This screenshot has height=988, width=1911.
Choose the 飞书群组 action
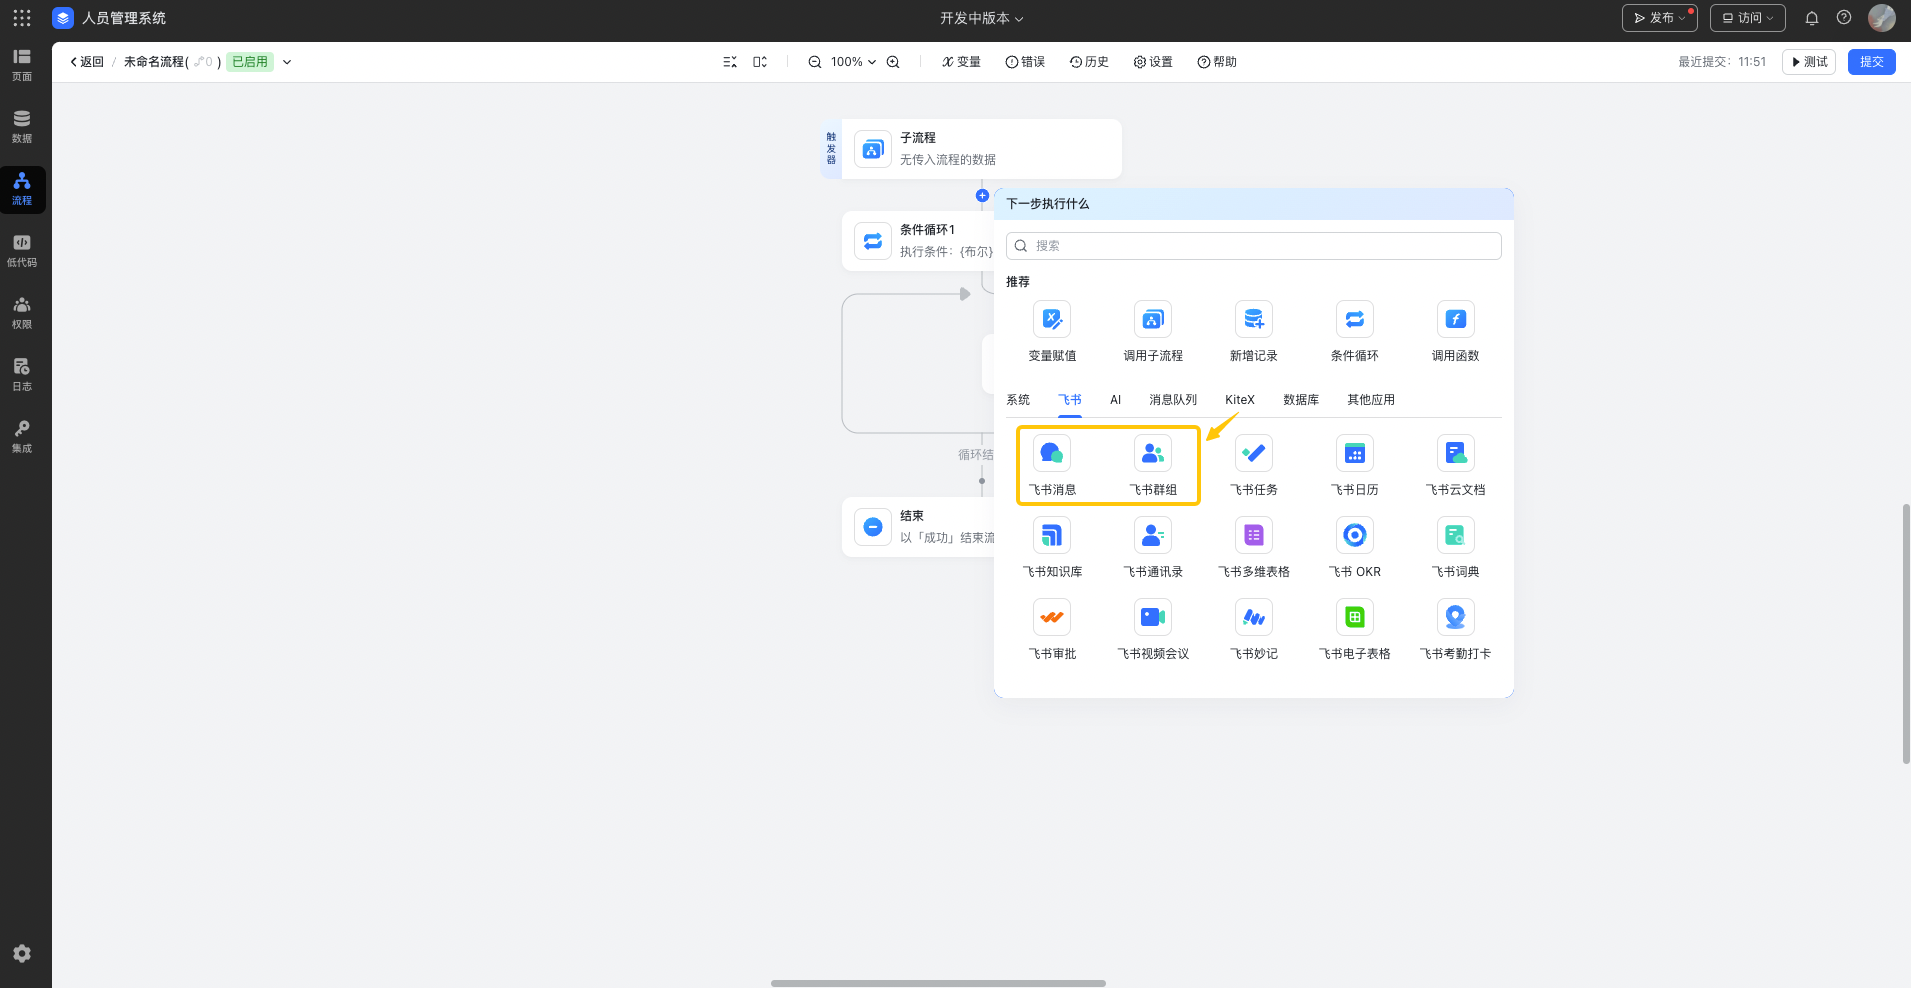[1153, 466]
